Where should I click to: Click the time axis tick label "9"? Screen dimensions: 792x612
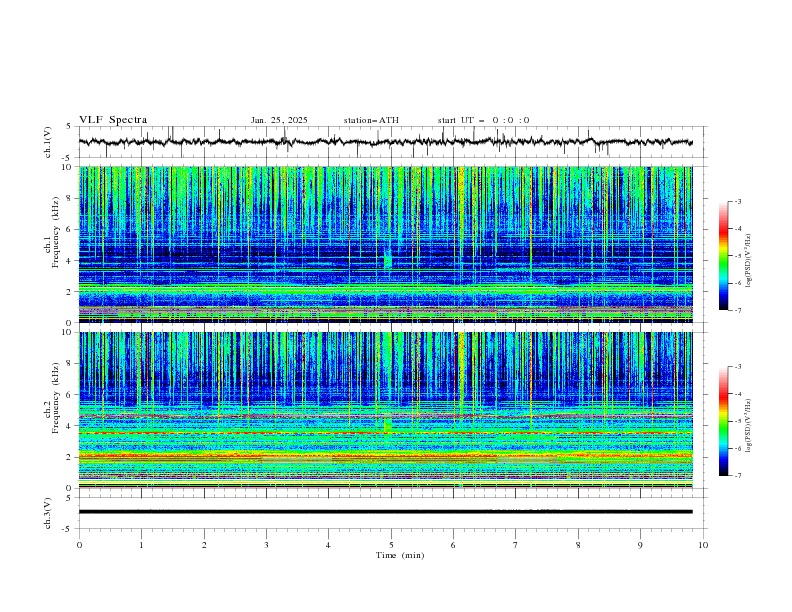point(640,545)
